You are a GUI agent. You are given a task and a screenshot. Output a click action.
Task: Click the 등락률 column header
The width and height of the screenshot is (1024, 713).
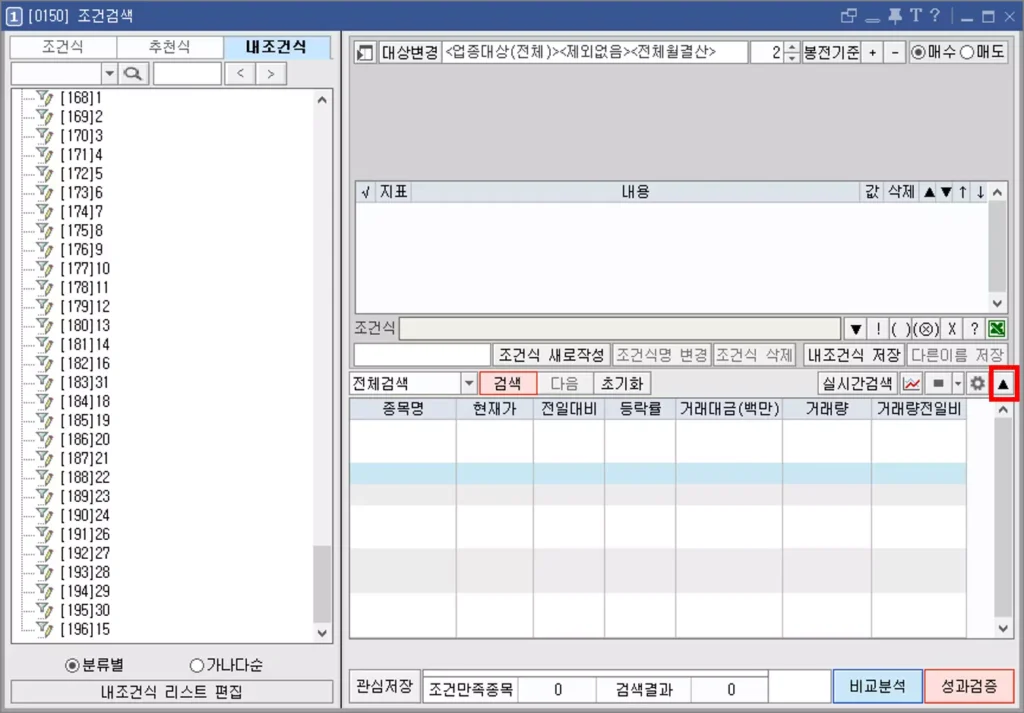pos(640,409)
